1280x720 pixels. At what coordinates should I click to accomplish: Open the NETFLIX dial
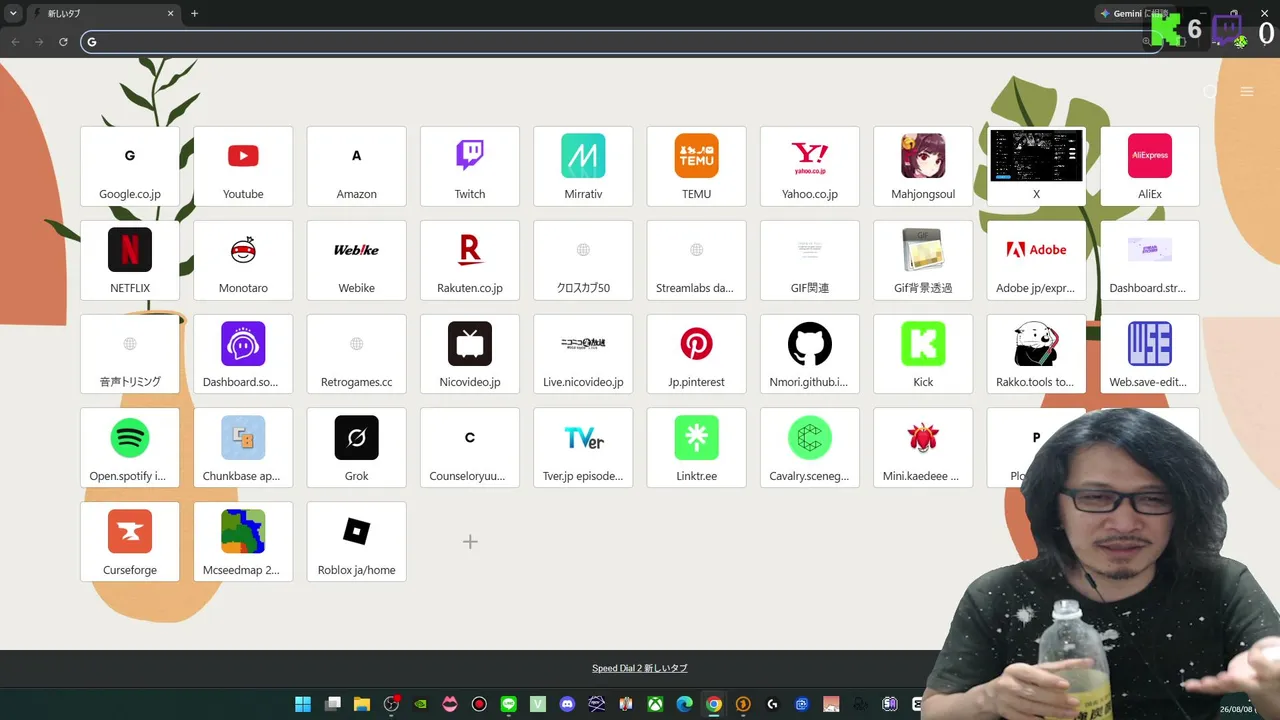tap(130, 260)
